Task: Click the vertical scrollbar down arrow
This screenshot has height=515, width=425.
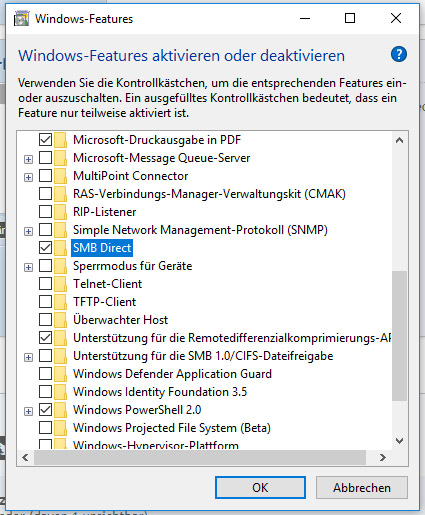Action: click(x=399, y=441)
